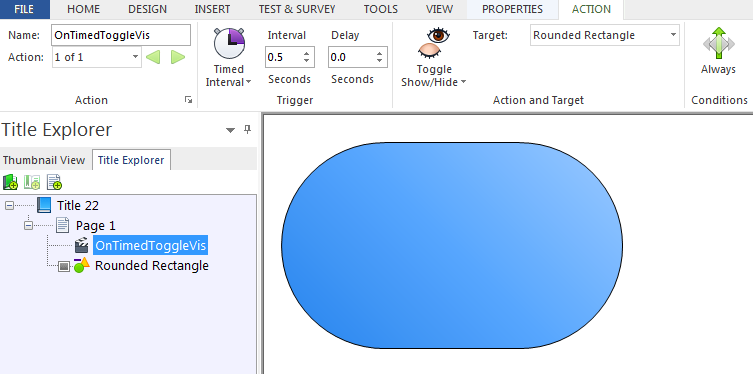The image size is (753, 374).
Task: Click the Title 22 book icon
Action: [44, 205]
